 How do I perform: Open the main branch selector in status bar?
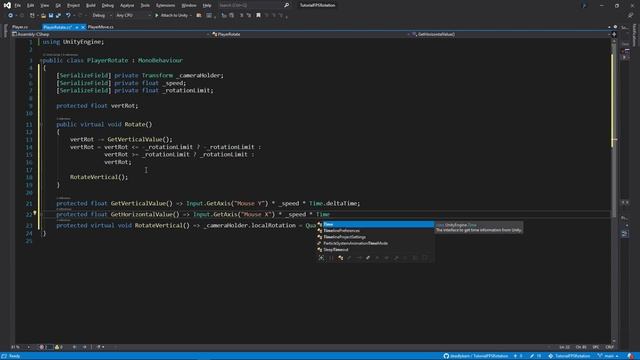click(609, 356)
